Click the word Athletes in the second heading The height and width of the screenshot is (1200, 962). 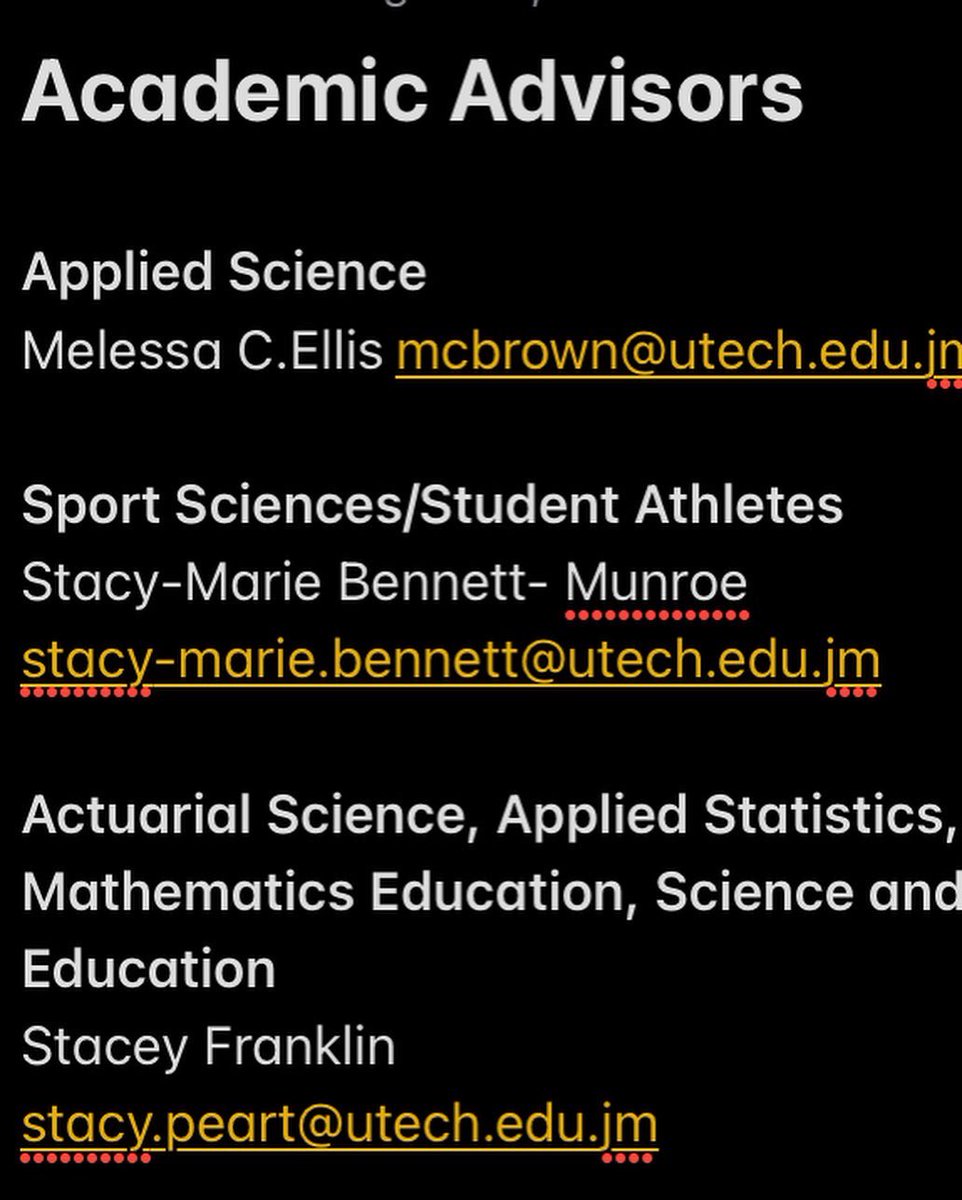tap(738, 506)
